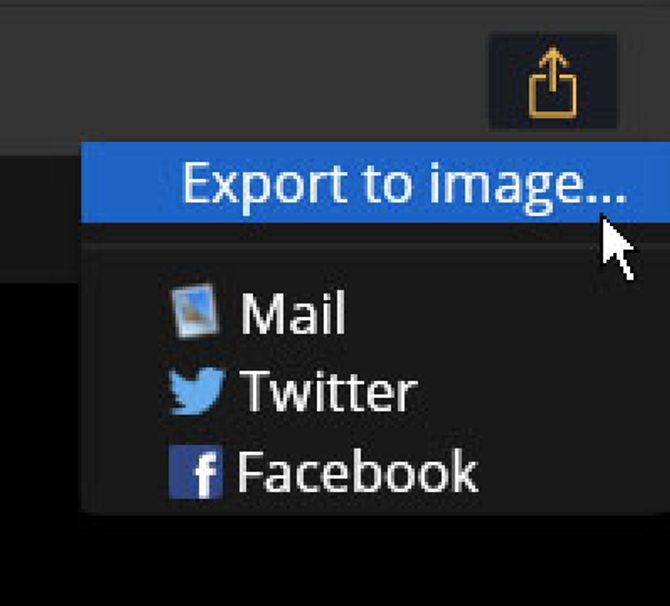Select Export to image... menu entry
This screenshot has width=670, height=606.
coord(375,182)
